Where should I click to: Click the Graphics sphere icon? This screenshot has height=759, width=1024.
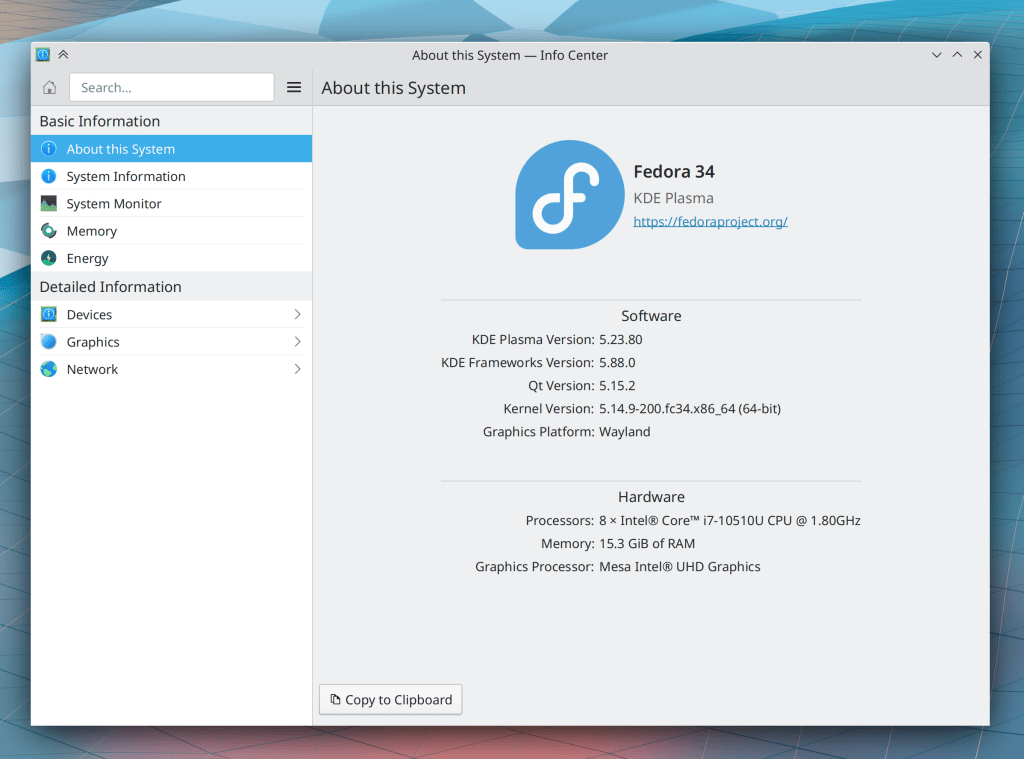point(48,342)
